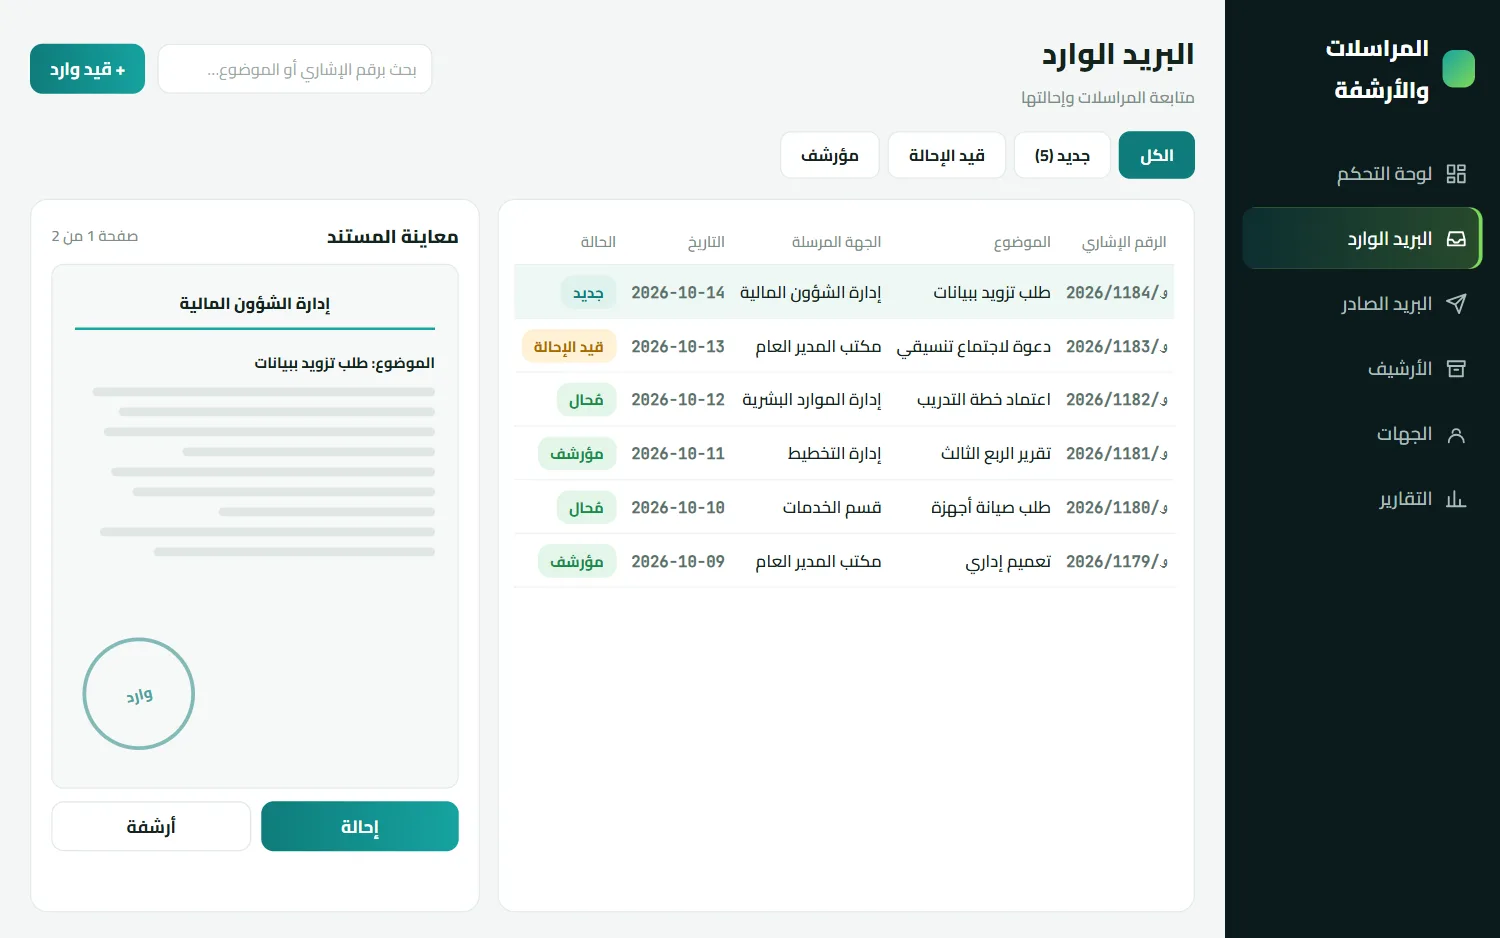Click the person icon next to الجهات
The height and width of the screenshot is (938, 1500).
pos(1456,434)
